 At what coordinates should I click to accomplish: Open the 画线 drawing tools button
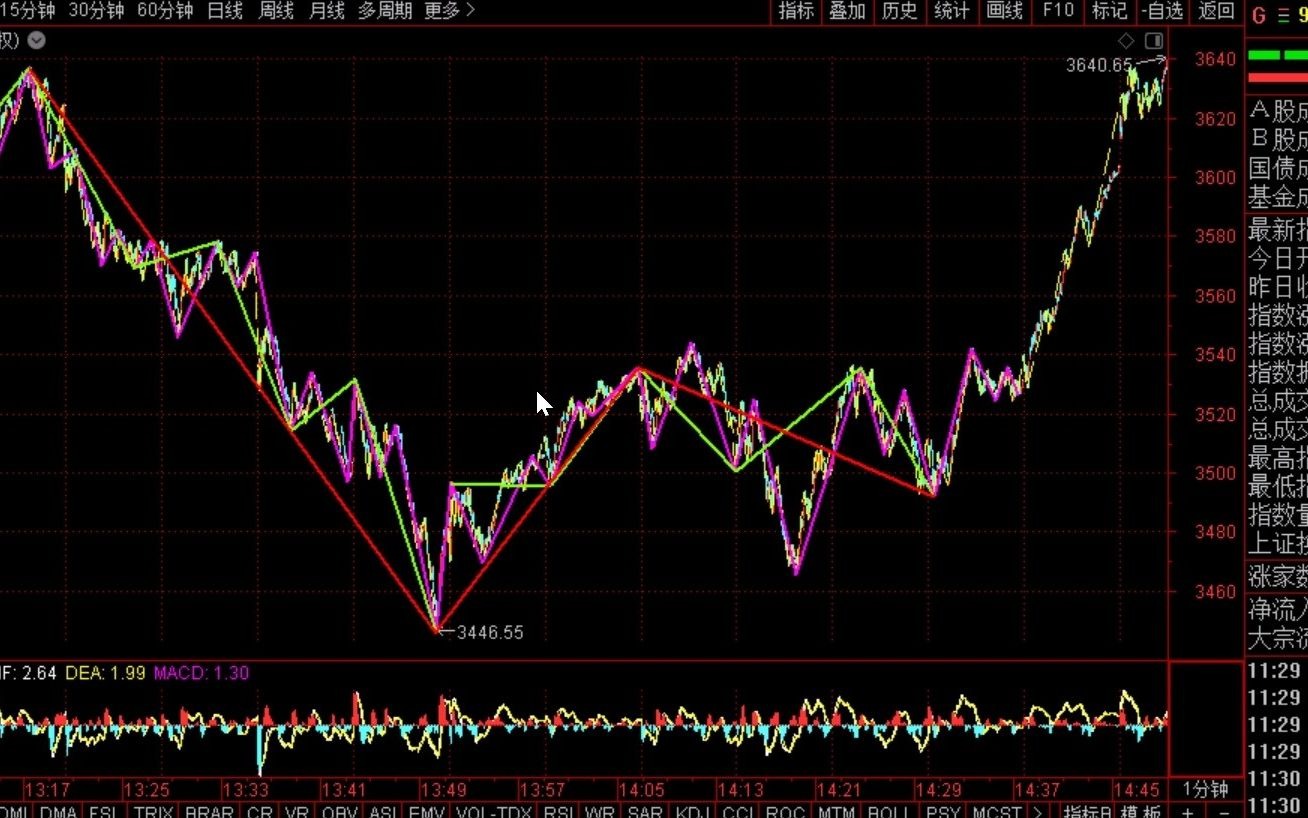pos(1004,11)
